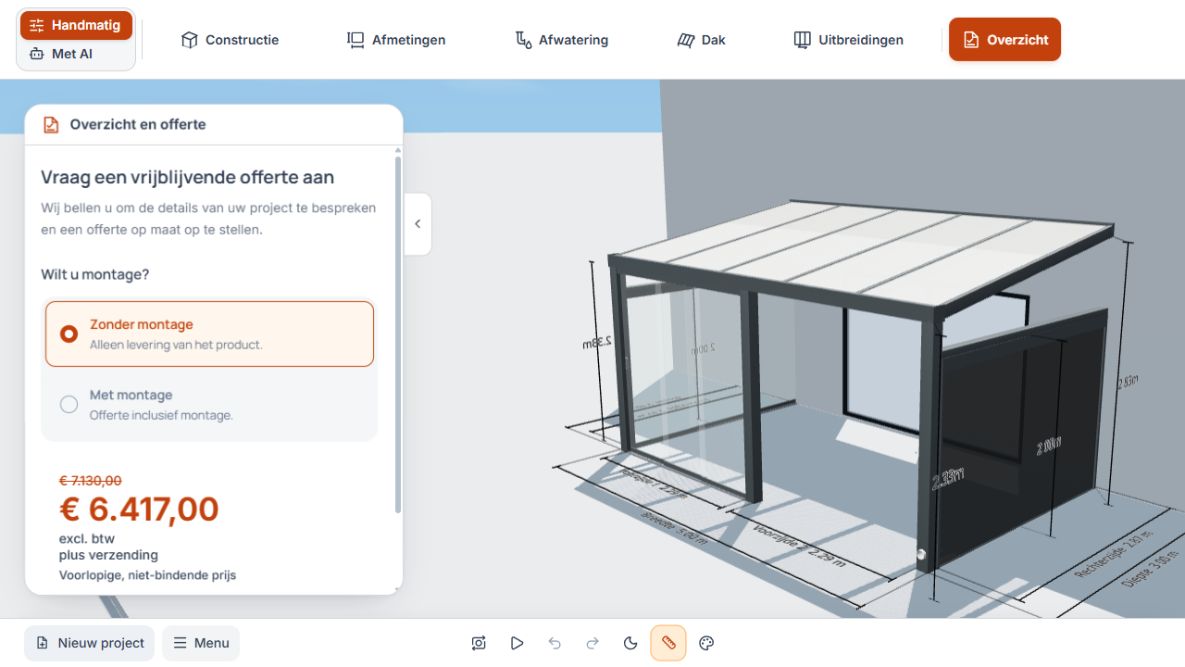The height and width of the screenshot is (667, 1185).
Task: Start the play animation icon
Action: (x=516, y=643)
